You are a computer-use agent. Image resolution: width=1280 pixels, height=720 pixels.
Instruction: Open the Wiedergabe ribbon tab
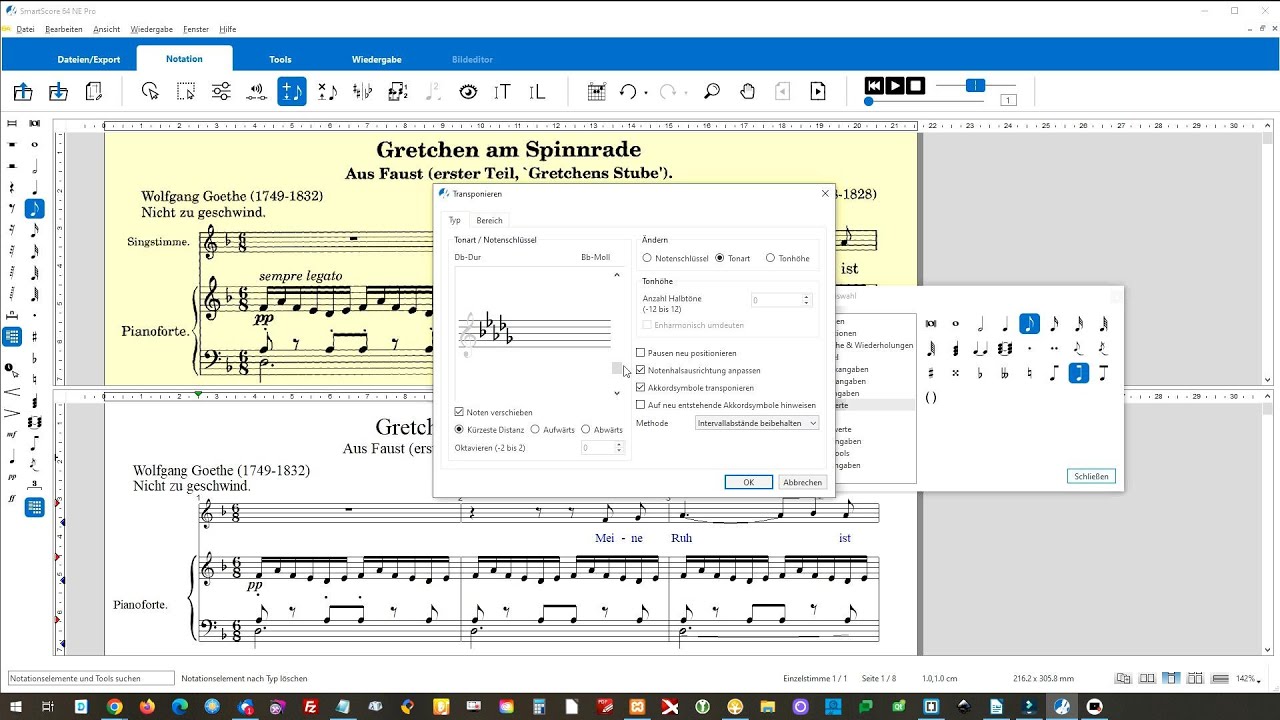click(376, 59)
